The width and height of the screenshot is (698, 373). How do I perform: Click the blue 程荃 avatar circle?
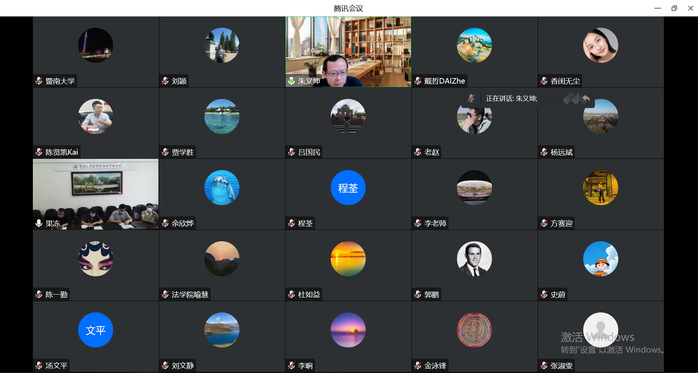[x=348, y=187]
